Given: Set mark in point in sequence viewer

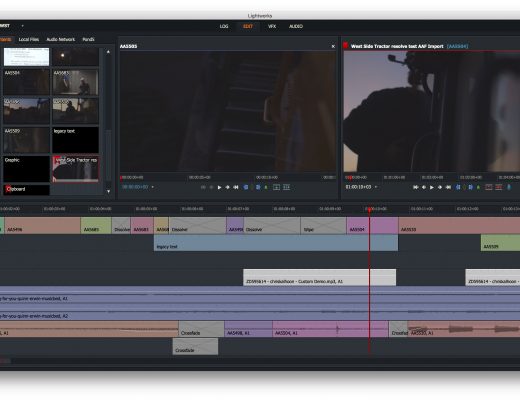Looking at the screenshot, I should [458, 187].
